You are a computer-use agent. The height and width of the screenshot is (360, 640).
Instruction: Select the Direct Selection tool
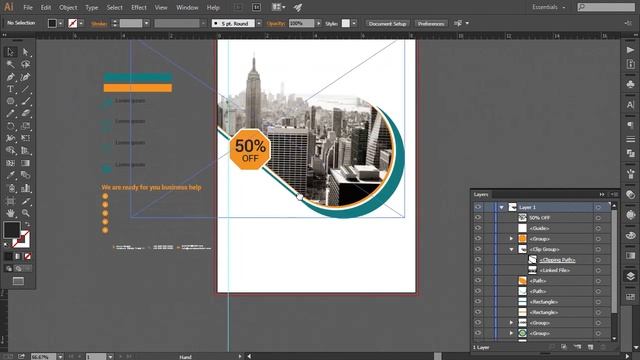(26, 52)
